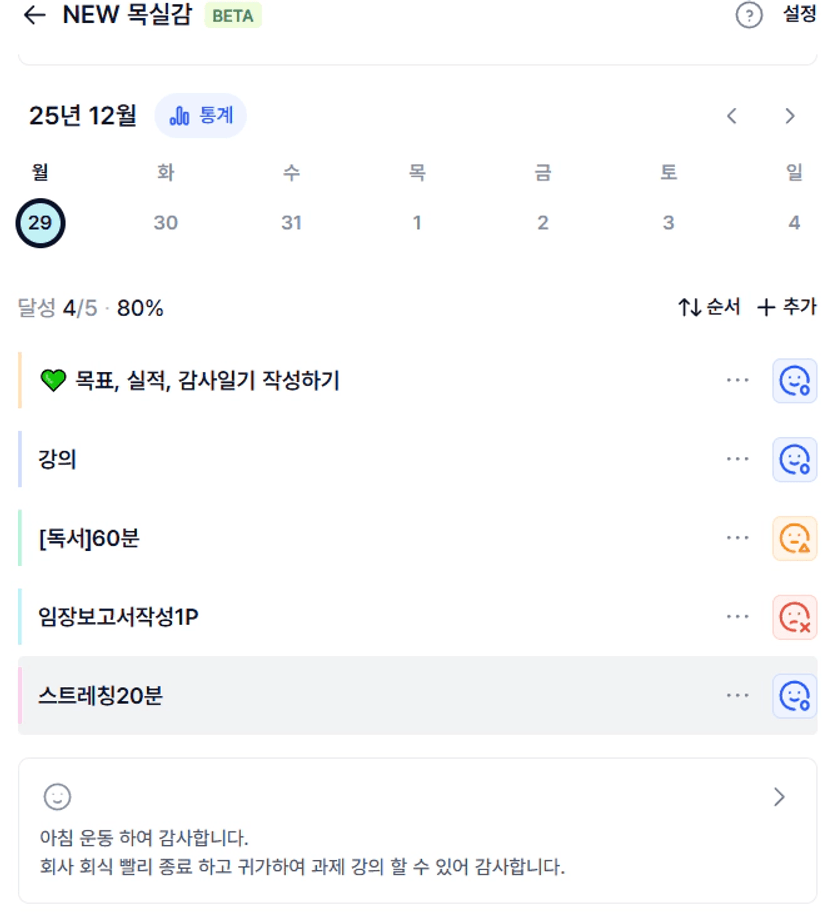Open 설정 settings
This screenshot has height=912, width=827.
tap(799, 16)
